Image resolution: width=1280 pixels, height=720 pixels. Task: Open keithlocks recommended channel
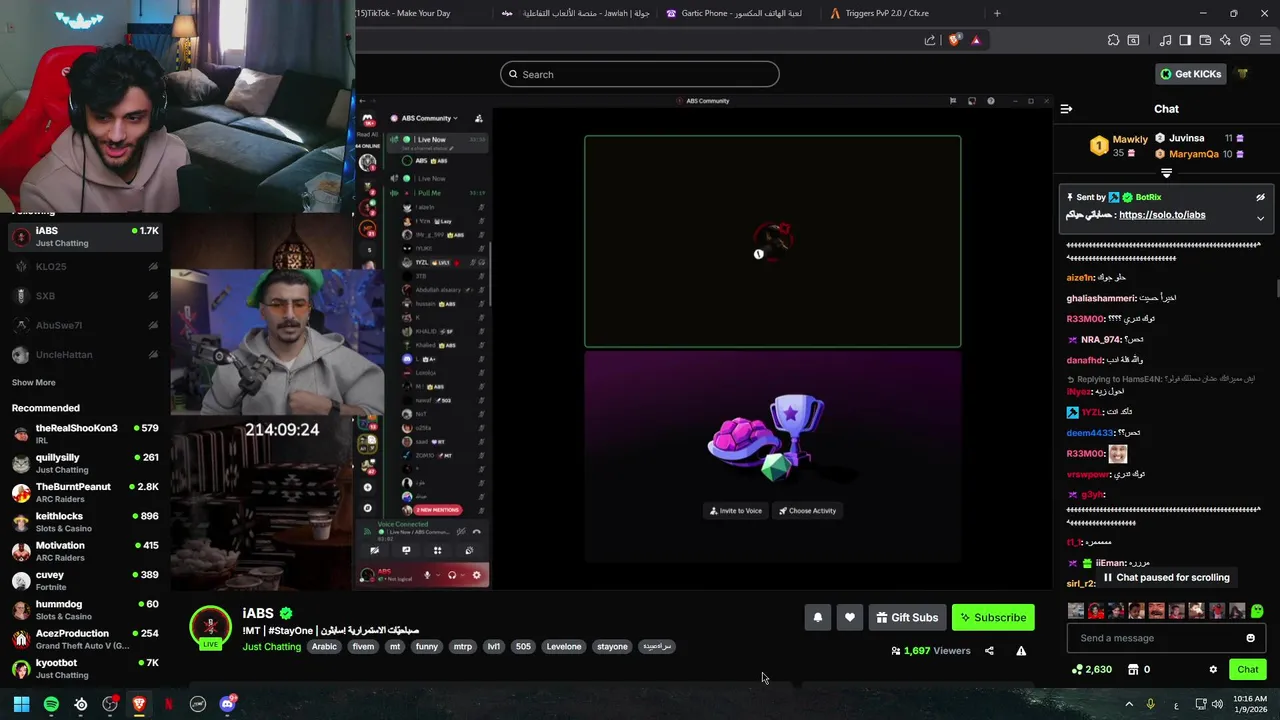pos(84,522)
